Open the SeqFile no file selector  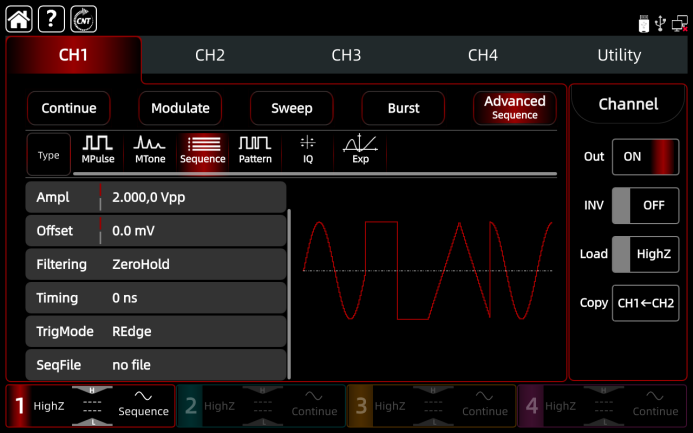156,365
